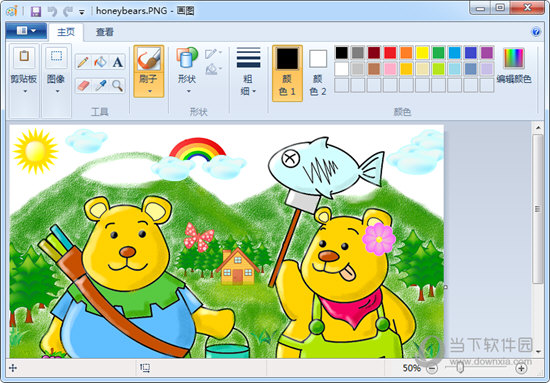This screenshot has width=550, height=383.
Task: Select the Text tool
Action: pos(118,62)
